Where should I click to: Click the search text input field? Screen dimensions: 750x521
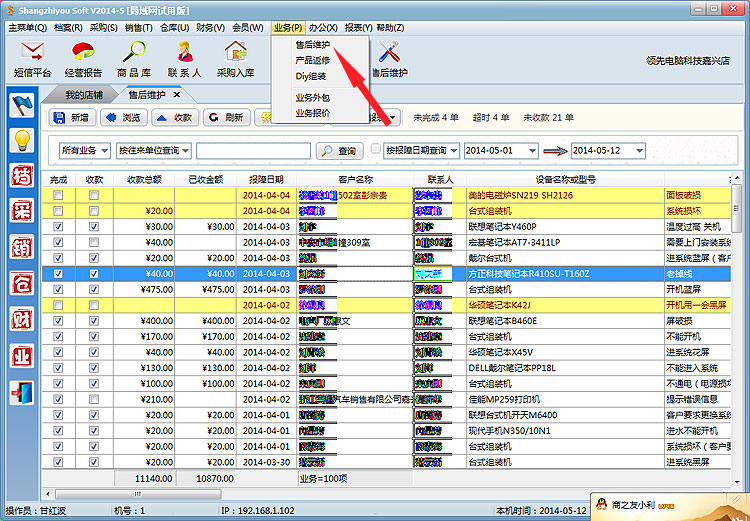click(252, 151)
